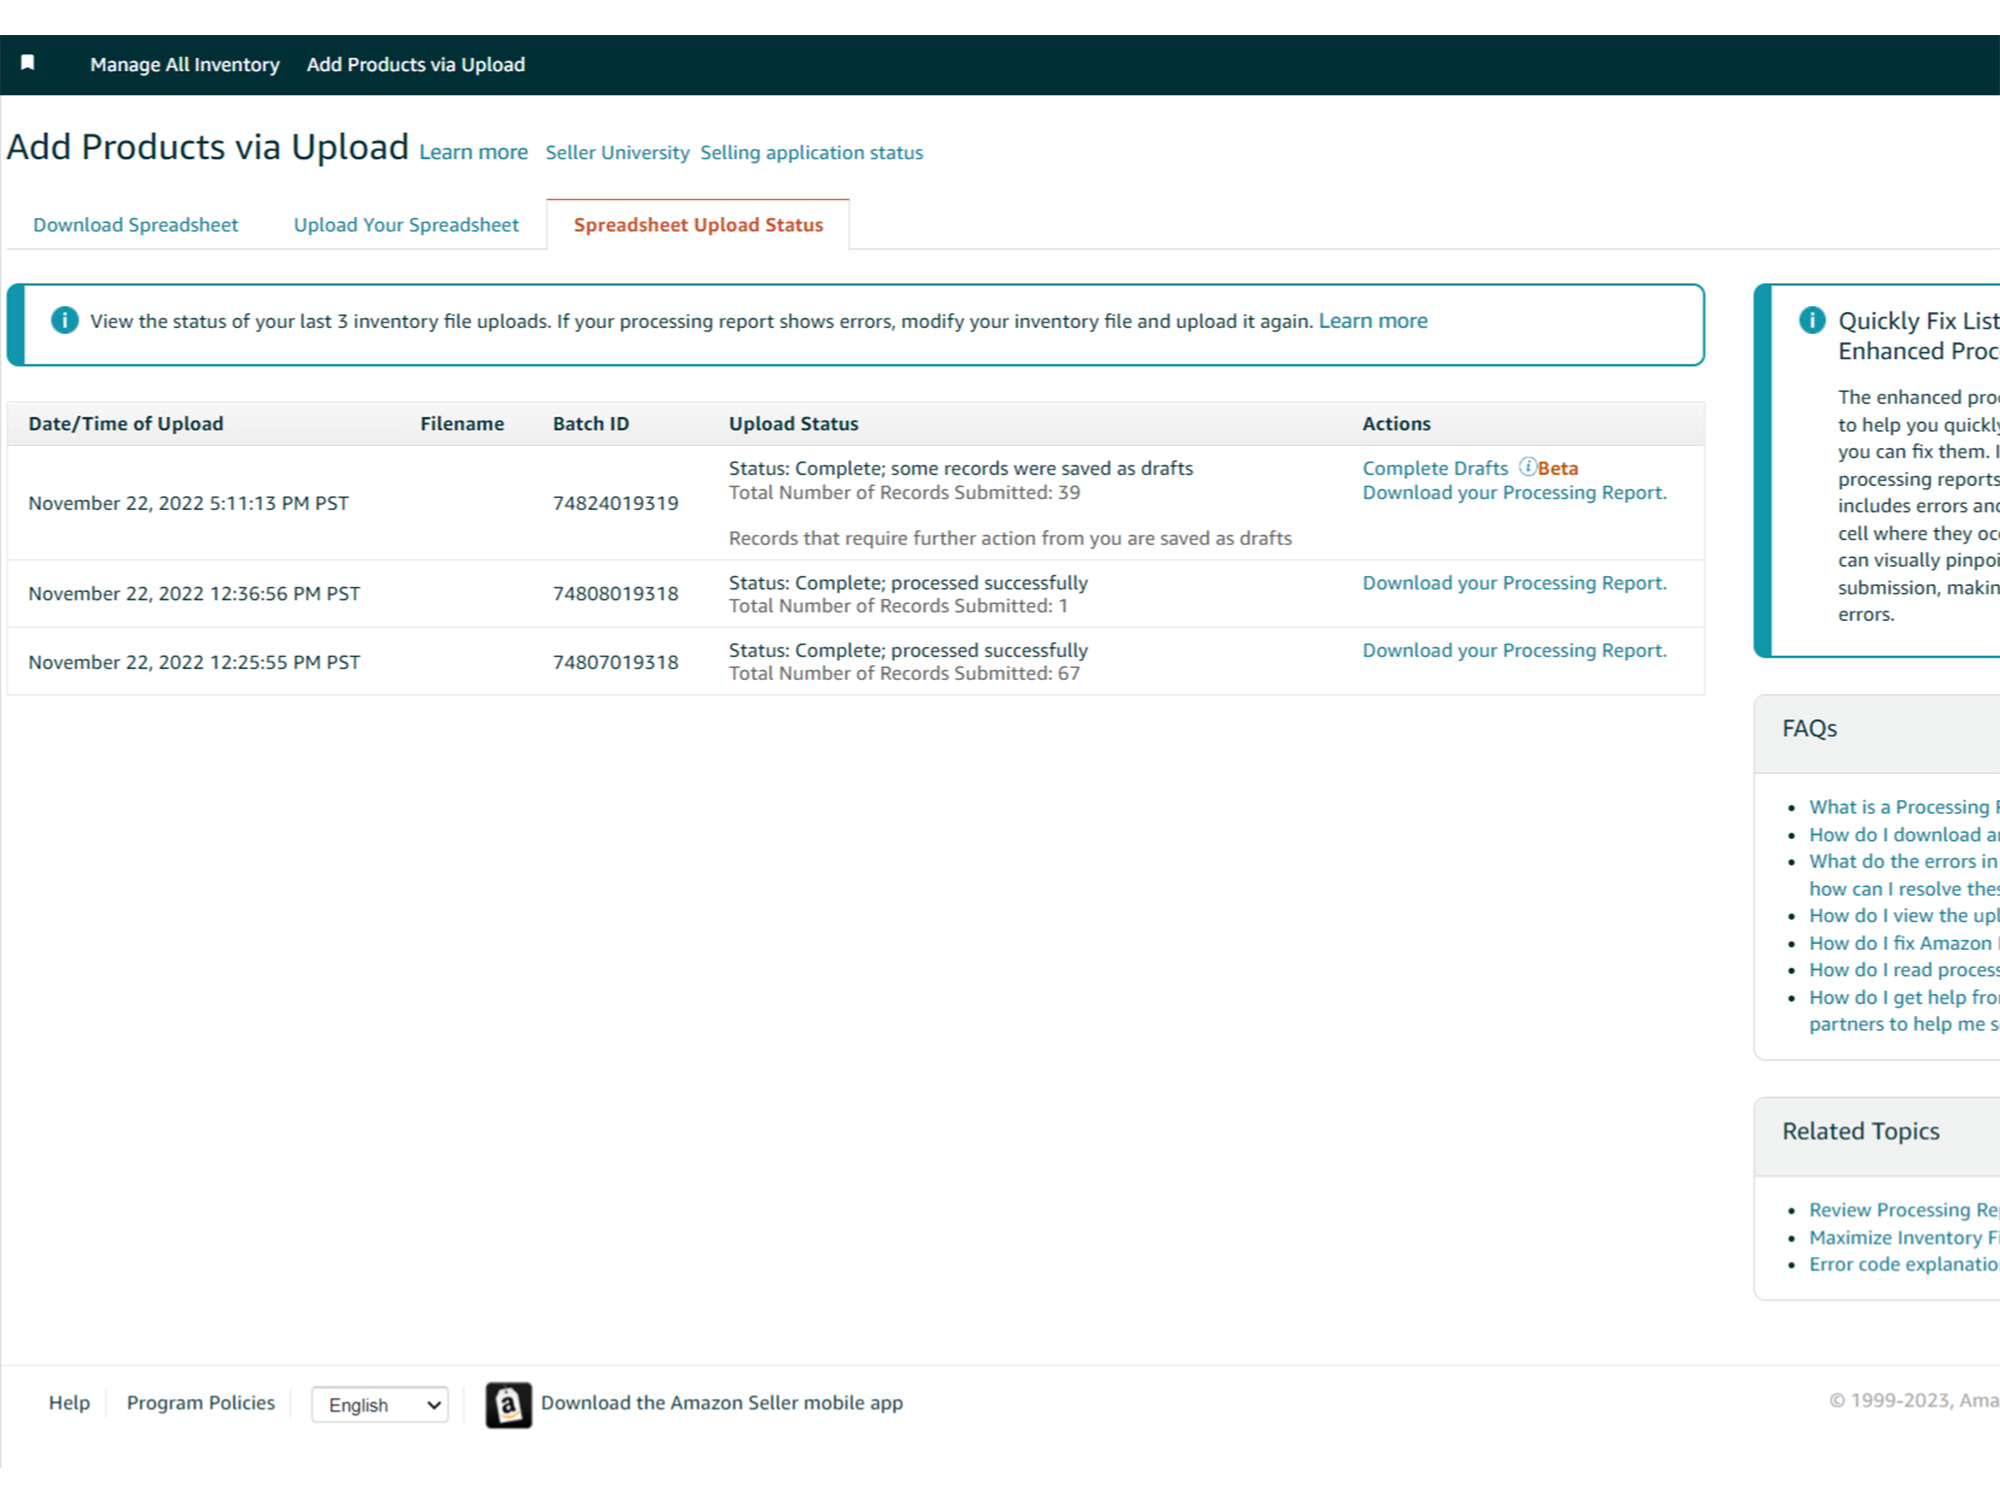The image size is (2000, 1500).
Task: Open Review Processing related topic link
Action: (1904, 1210)
